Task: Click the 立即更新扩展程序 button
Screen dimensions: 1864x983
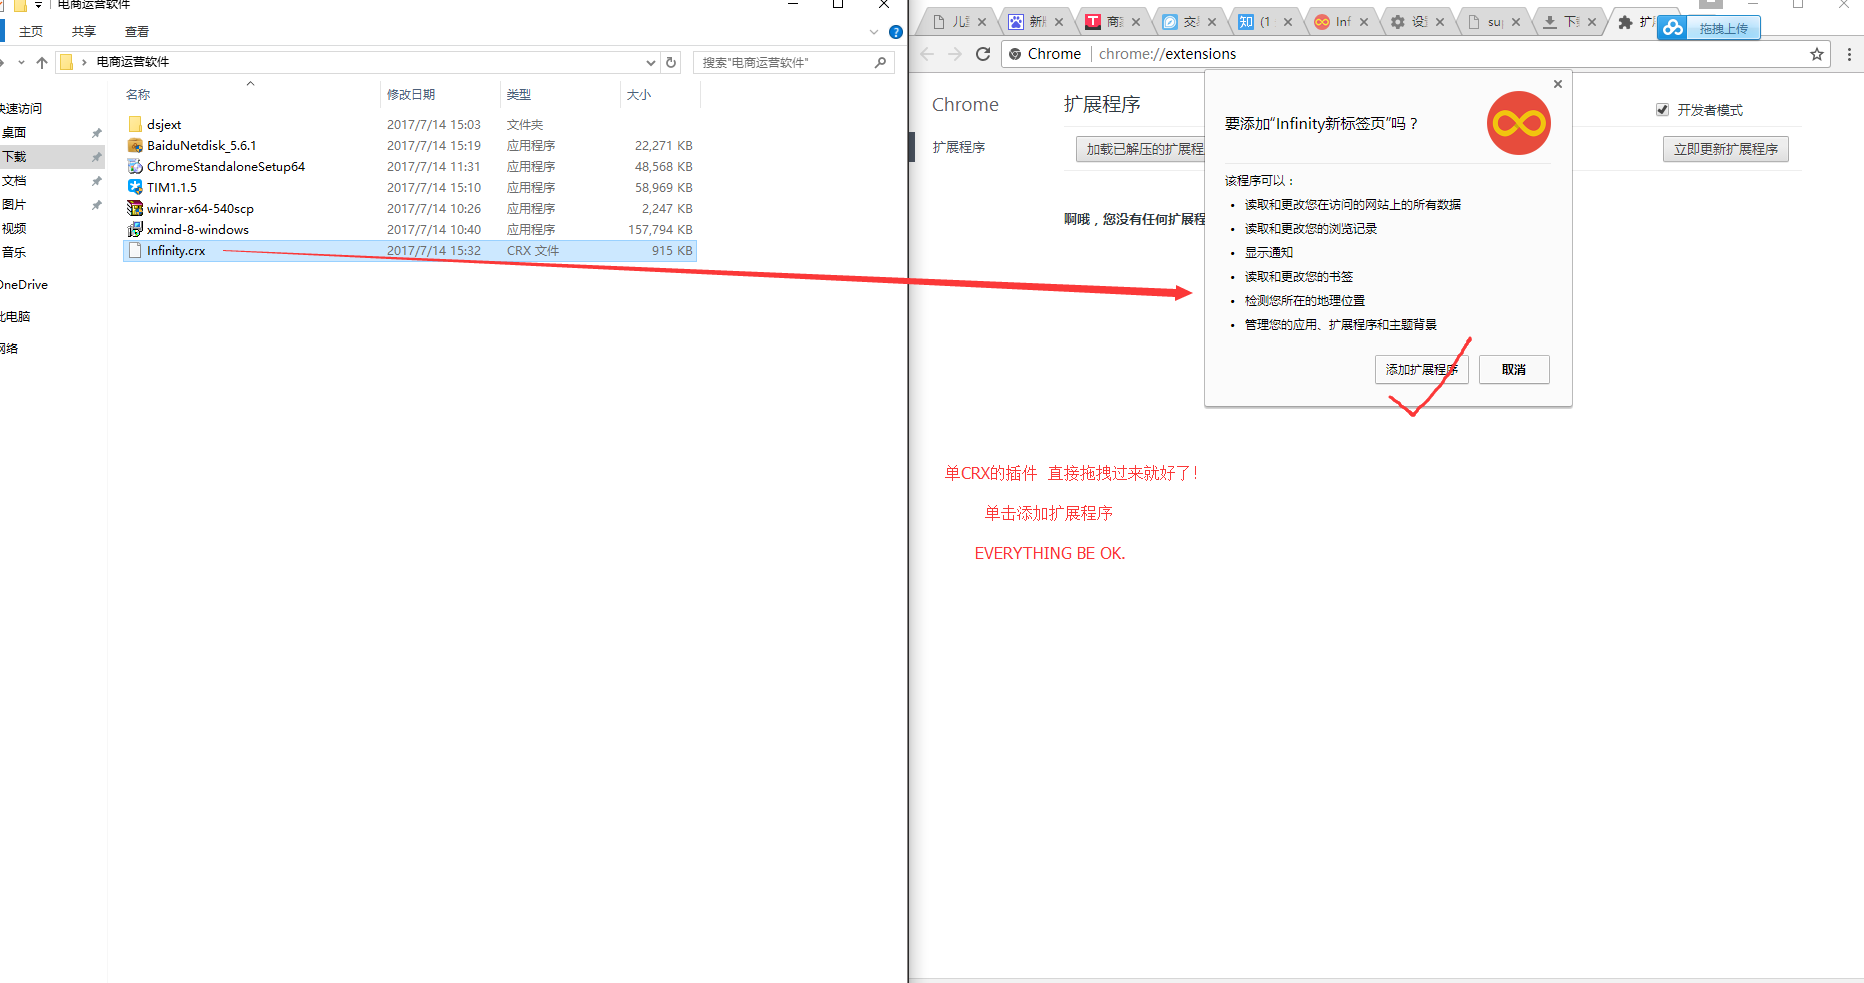Action: (x=1726, y=149)
